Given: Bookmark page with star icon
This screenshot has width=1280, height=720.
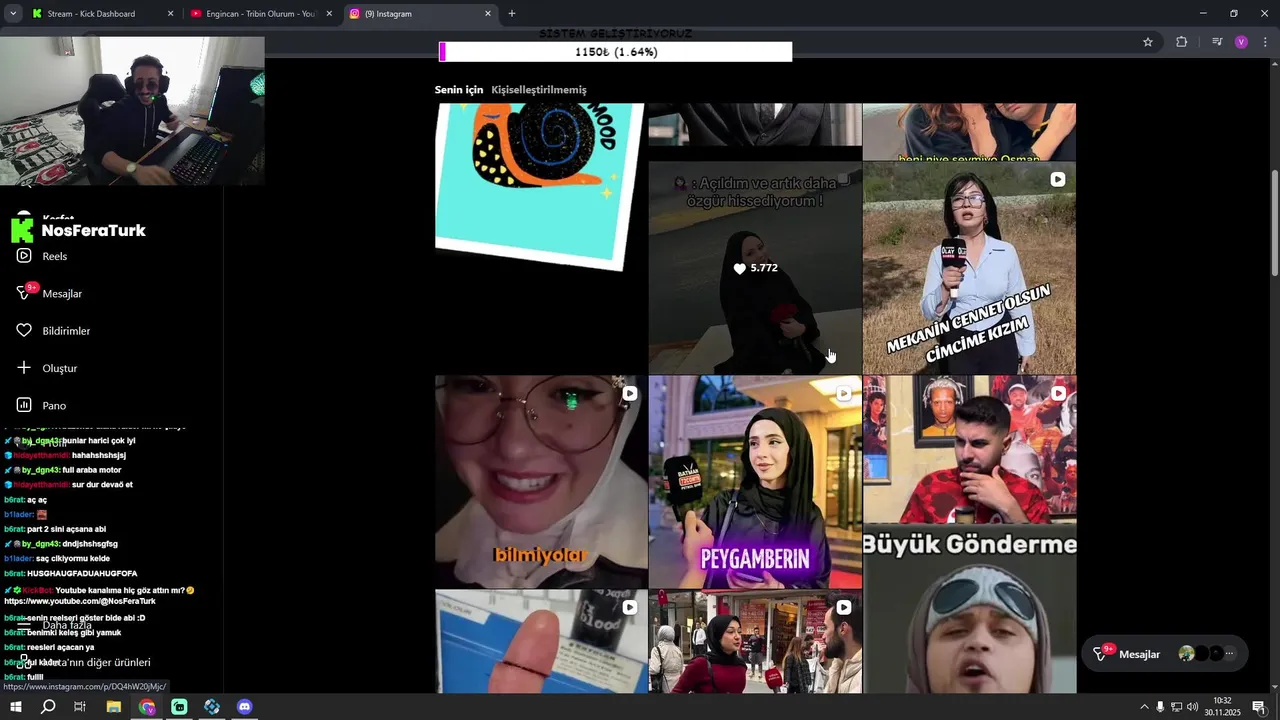Looking at the screenshot, I should coord(1148,42).
